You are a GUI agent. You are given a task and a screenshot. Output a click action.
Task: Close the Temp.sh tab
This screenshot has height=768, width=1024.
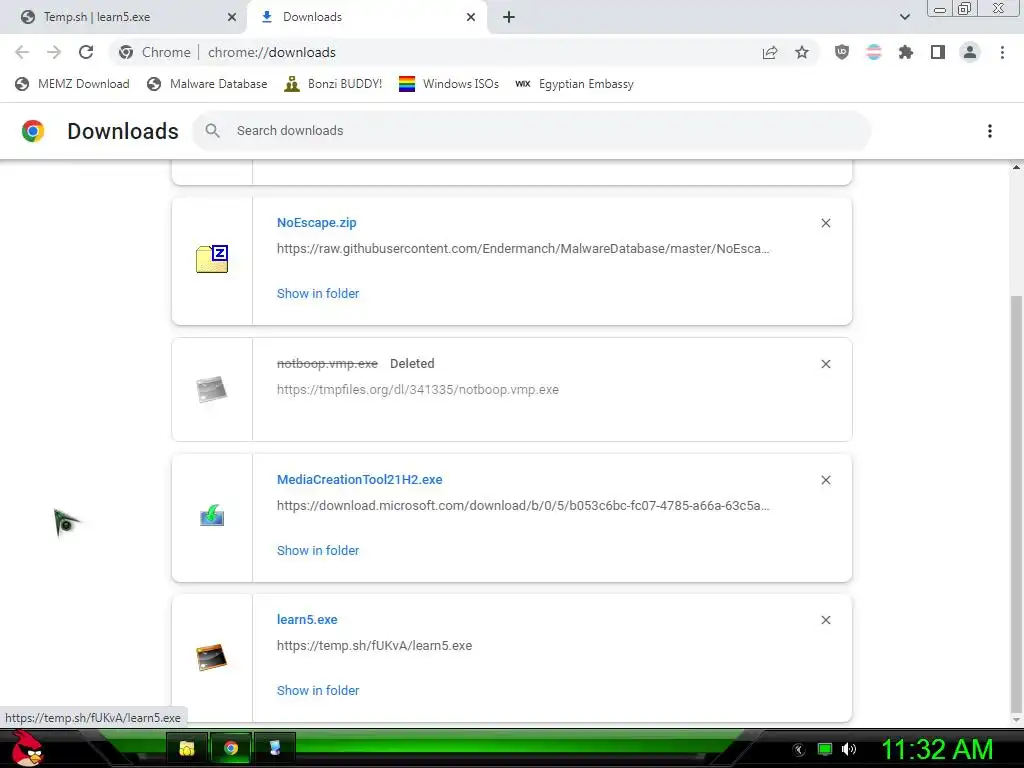click(231, 17)
